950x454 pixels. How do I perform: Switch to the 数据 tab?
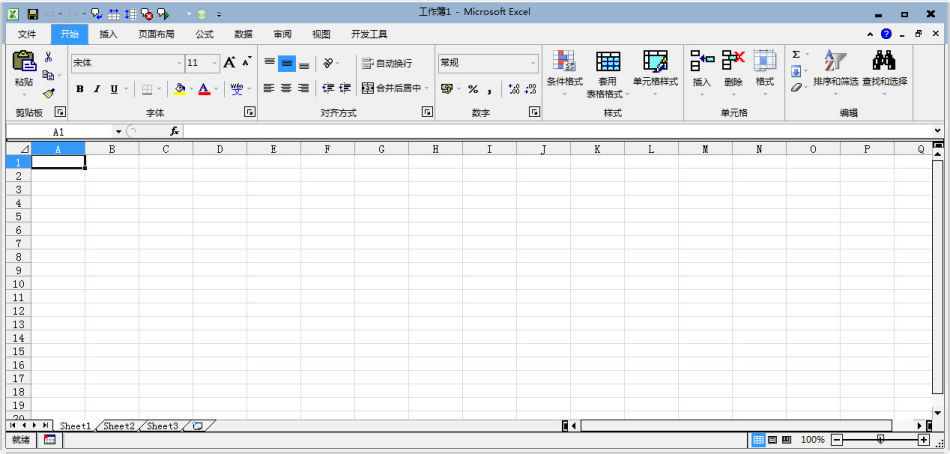243,35
